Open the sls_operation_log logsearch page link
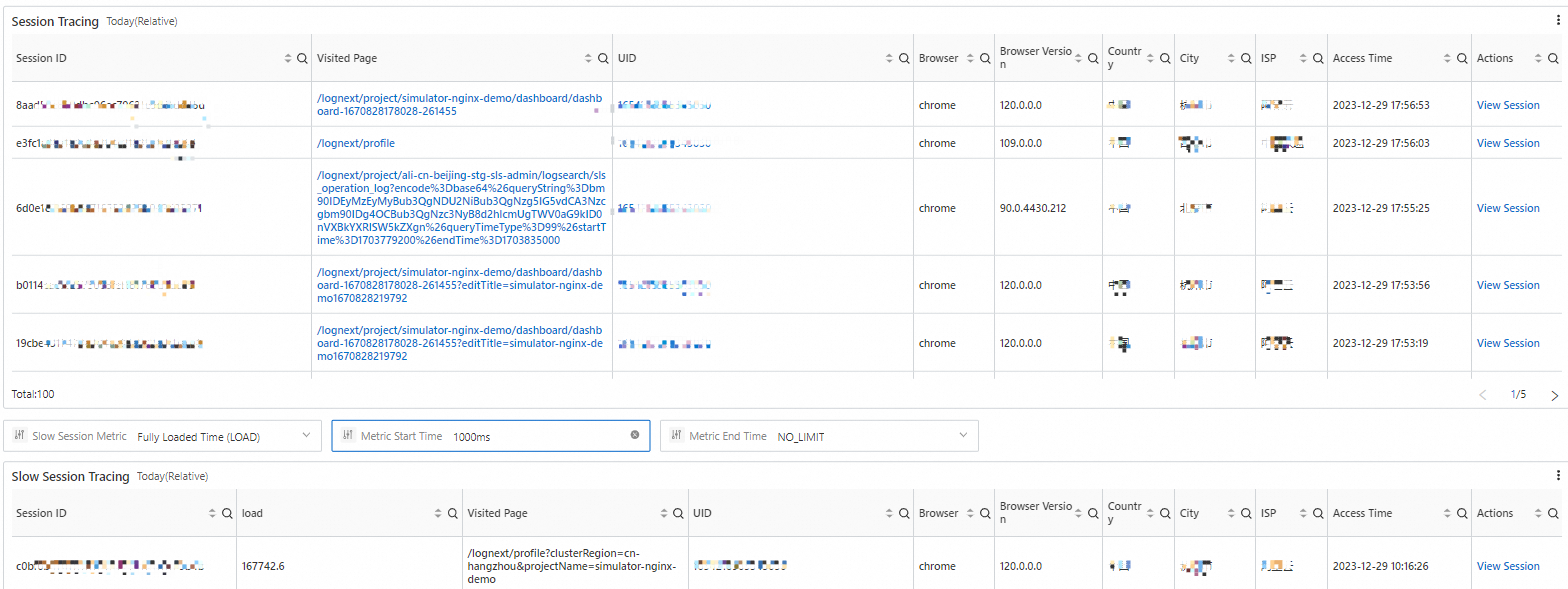Screen dimensions: 1568x589 coord(461,208)
